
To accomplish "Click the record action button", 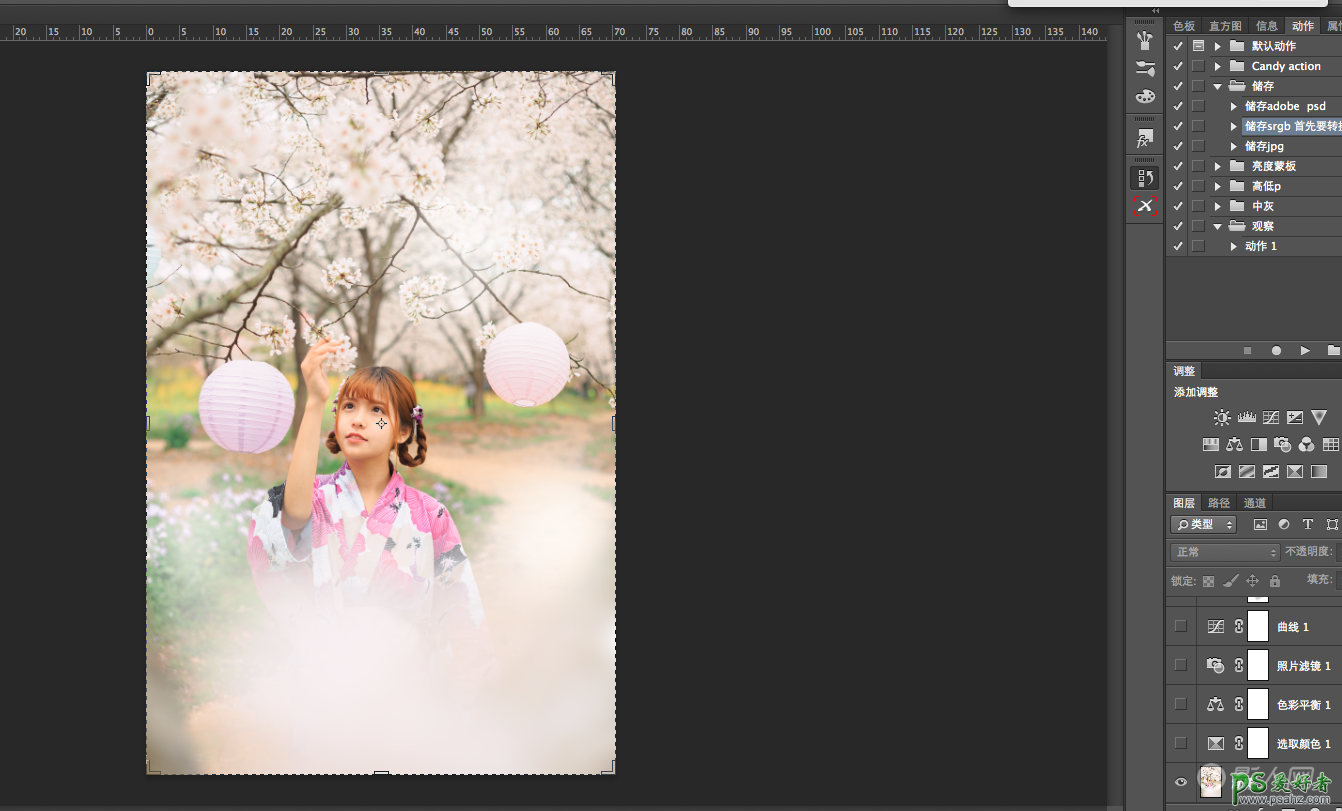I will point(1276,351).
